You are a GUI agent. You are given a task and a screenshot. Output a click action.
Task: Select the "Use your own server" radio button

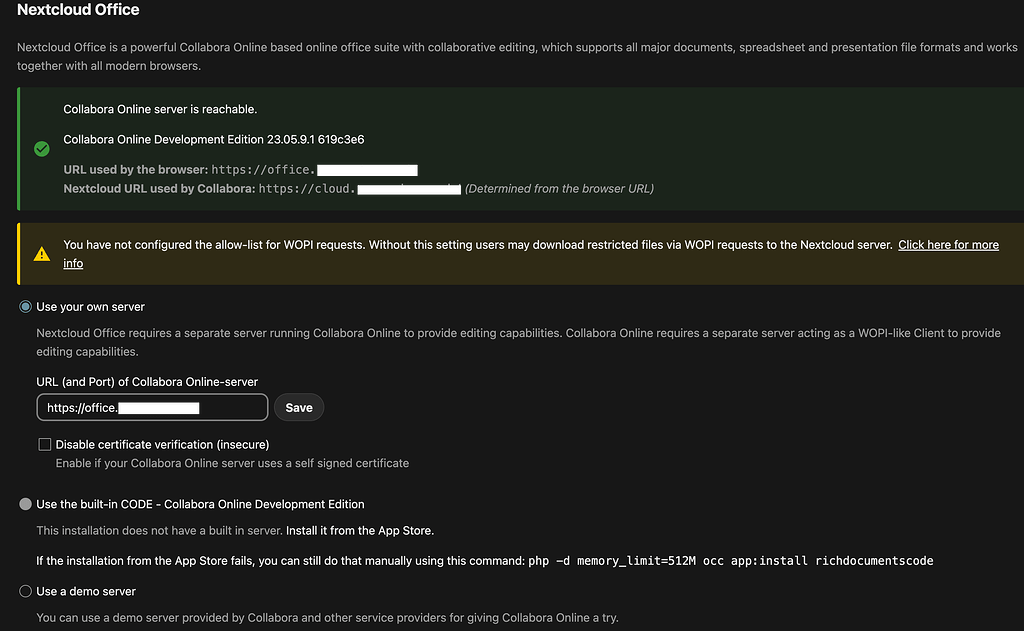pyautogui.click(x=26, y=307)
